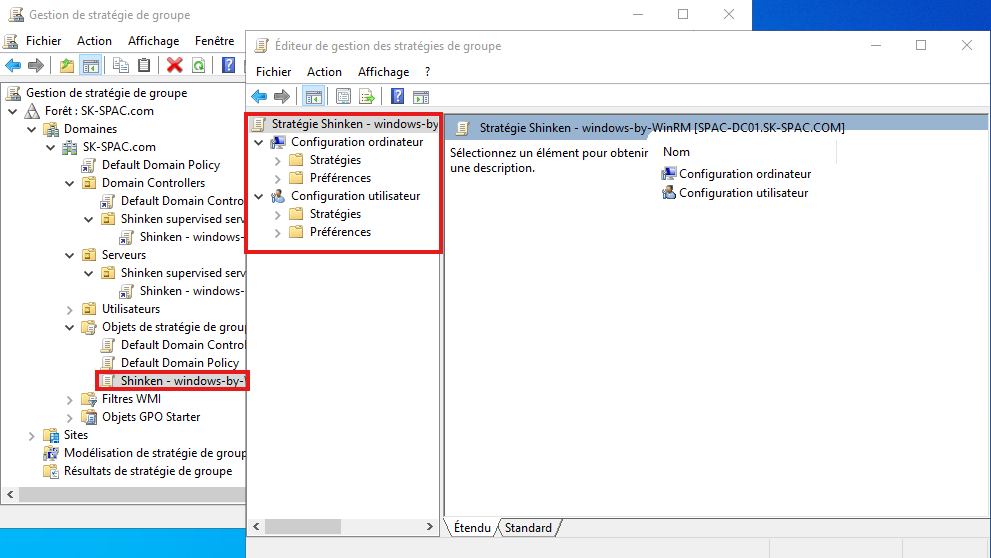Open the Fenêtre menu
Viewport: 991px width, 558px height.
tap(214, 41)
